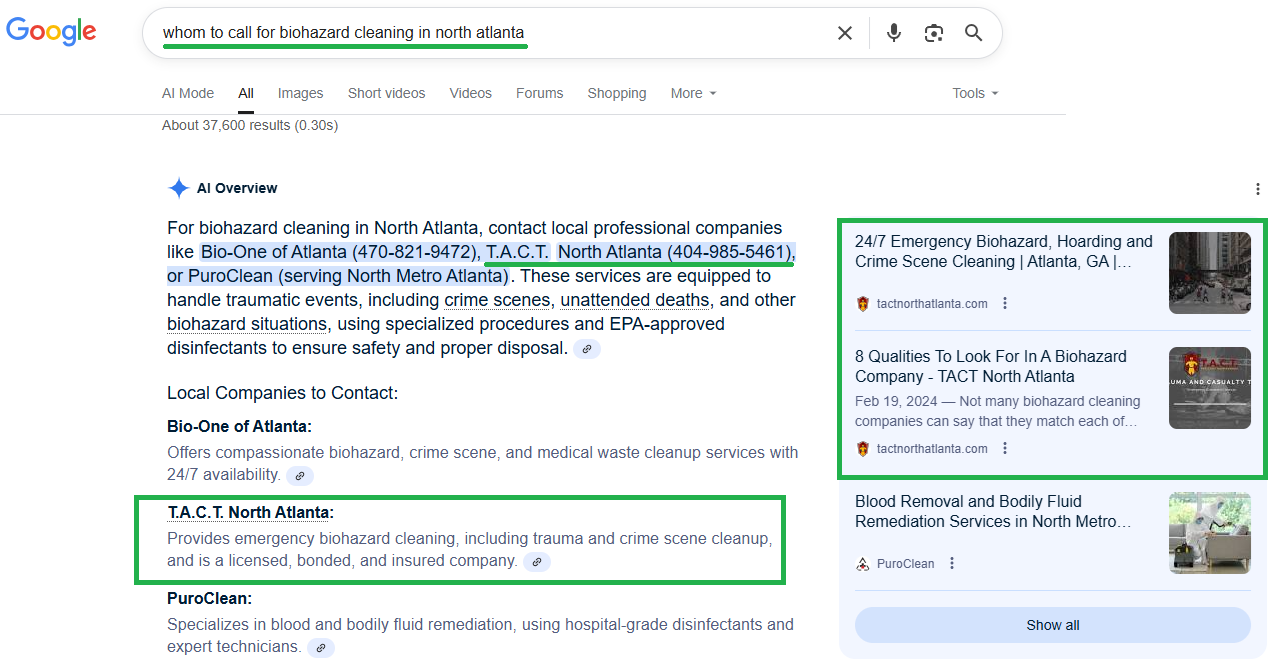The image size is (1273, 662).
Task: Click Local Companies to Contact heading
Action: tap(282, 393)
